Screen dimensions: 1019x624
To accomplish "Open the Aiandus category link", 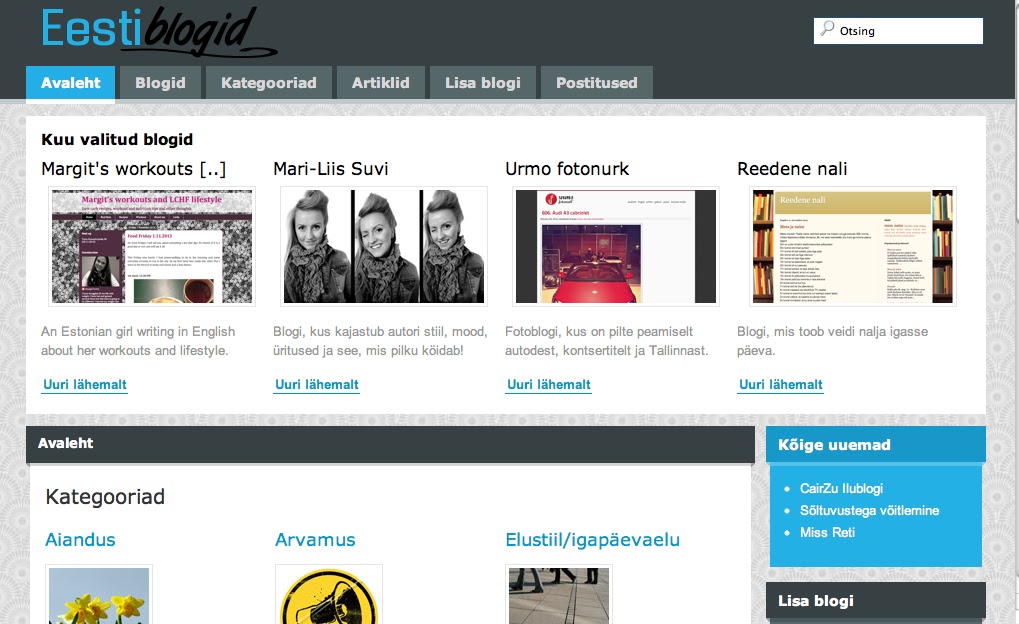I will click(x=80, y=540).
